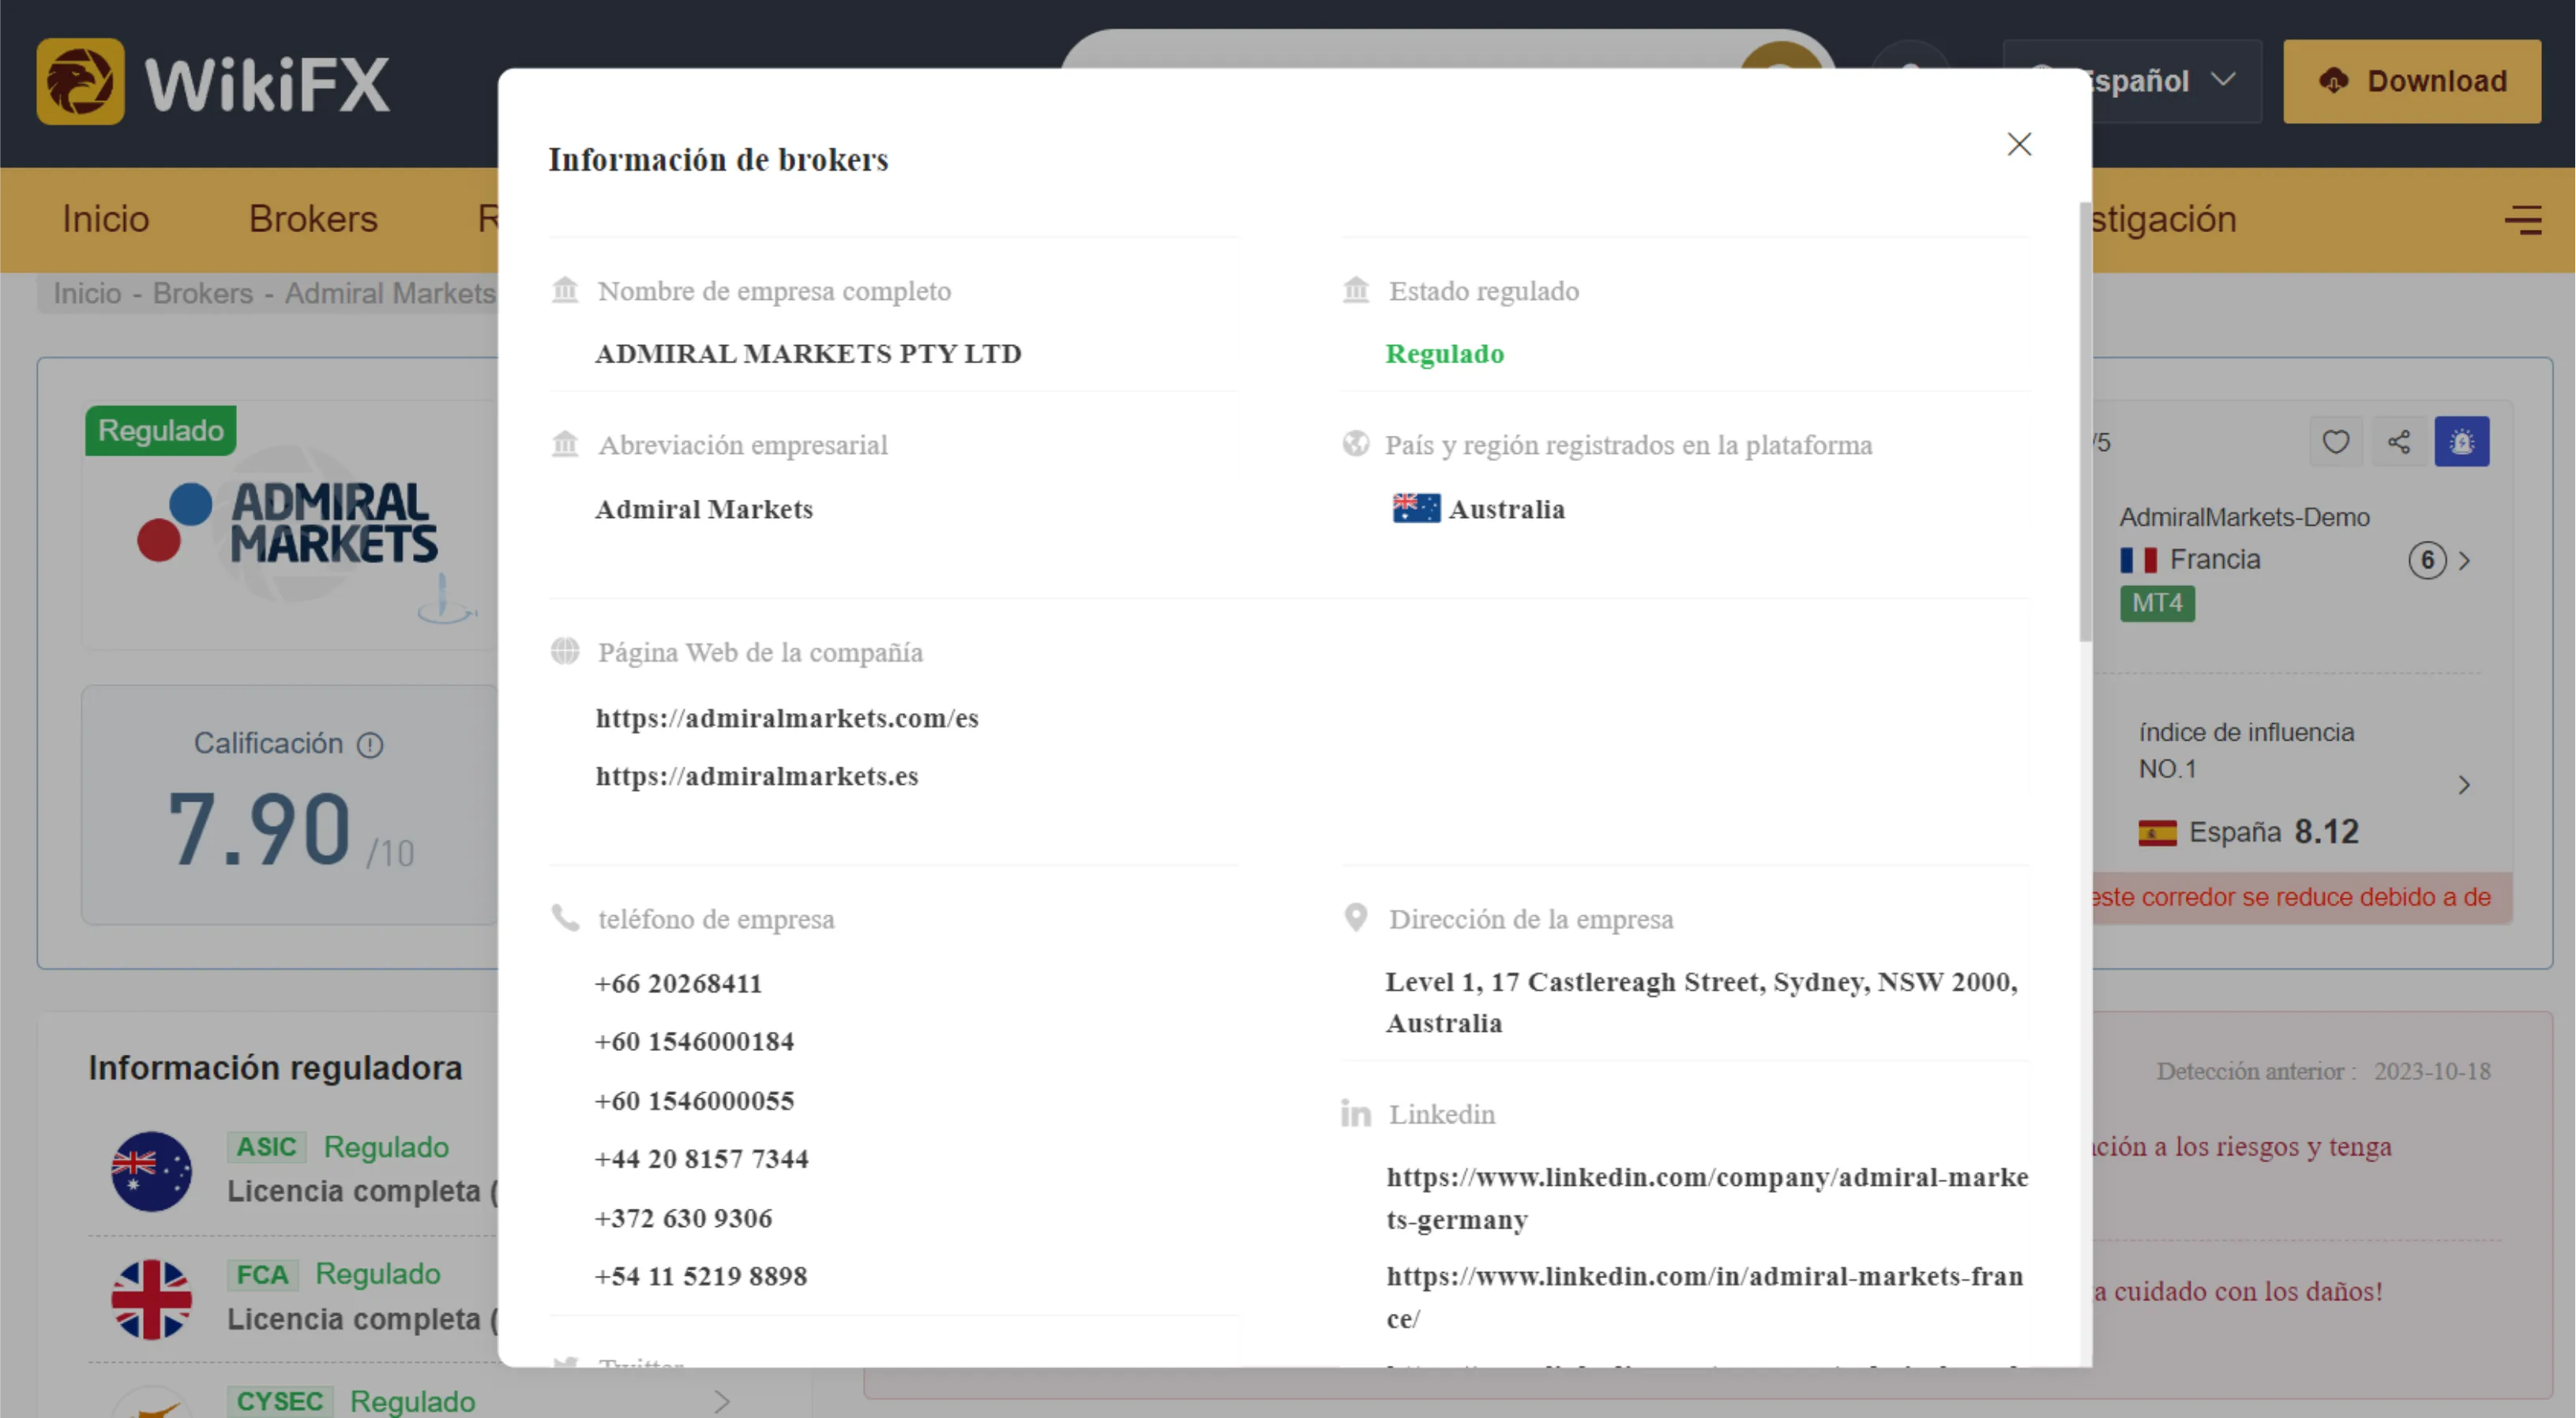
Task: Click the green Regulado status text
Action: tap(1444, 353)
